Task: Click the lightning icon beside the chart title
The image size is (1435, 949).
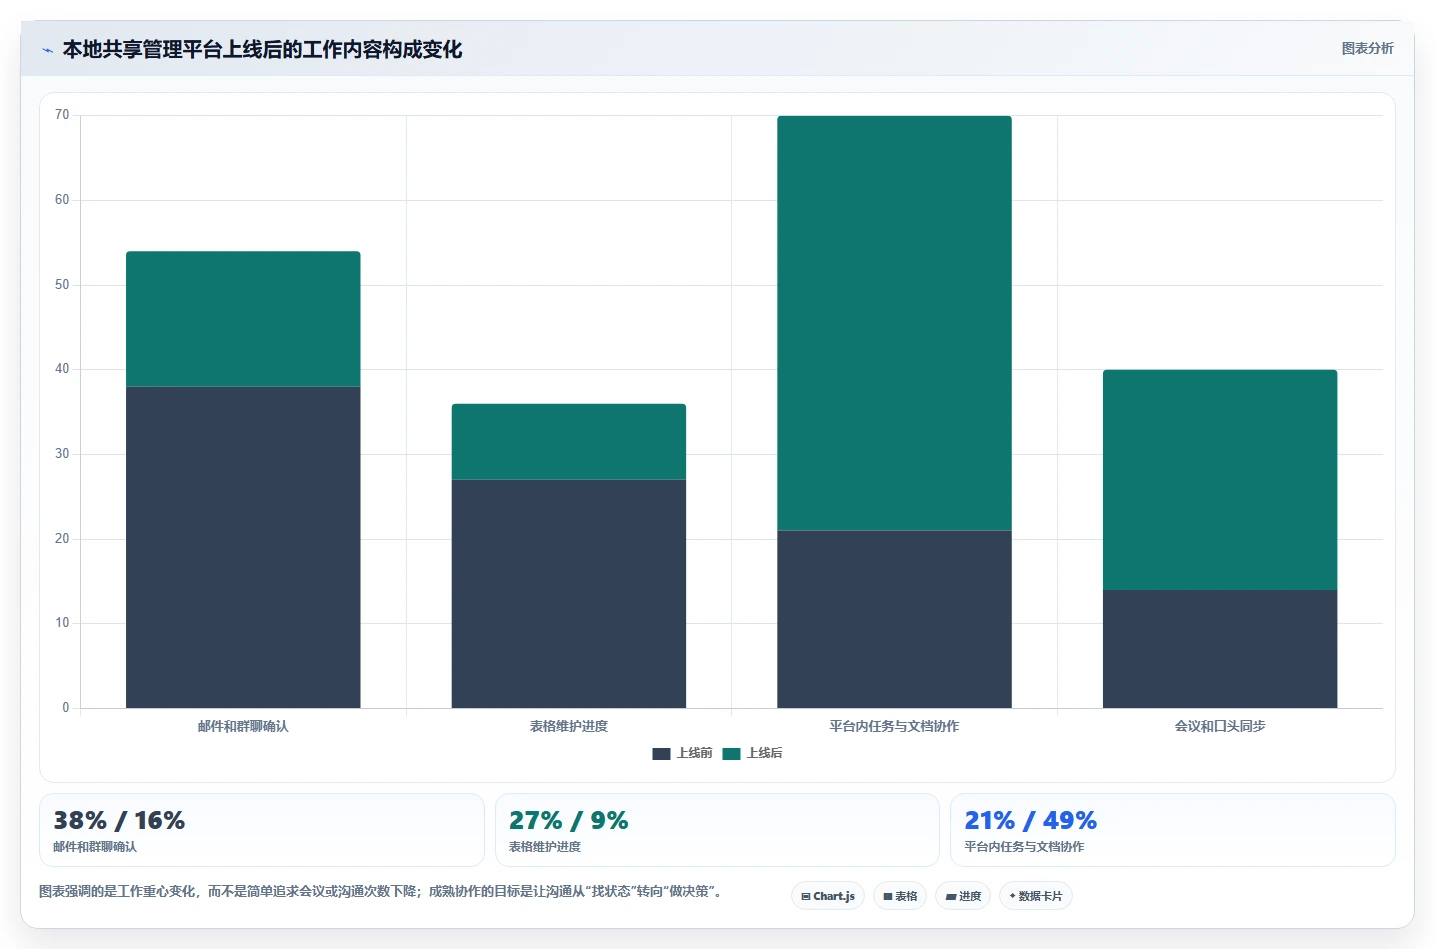Action: click(47, 50)
